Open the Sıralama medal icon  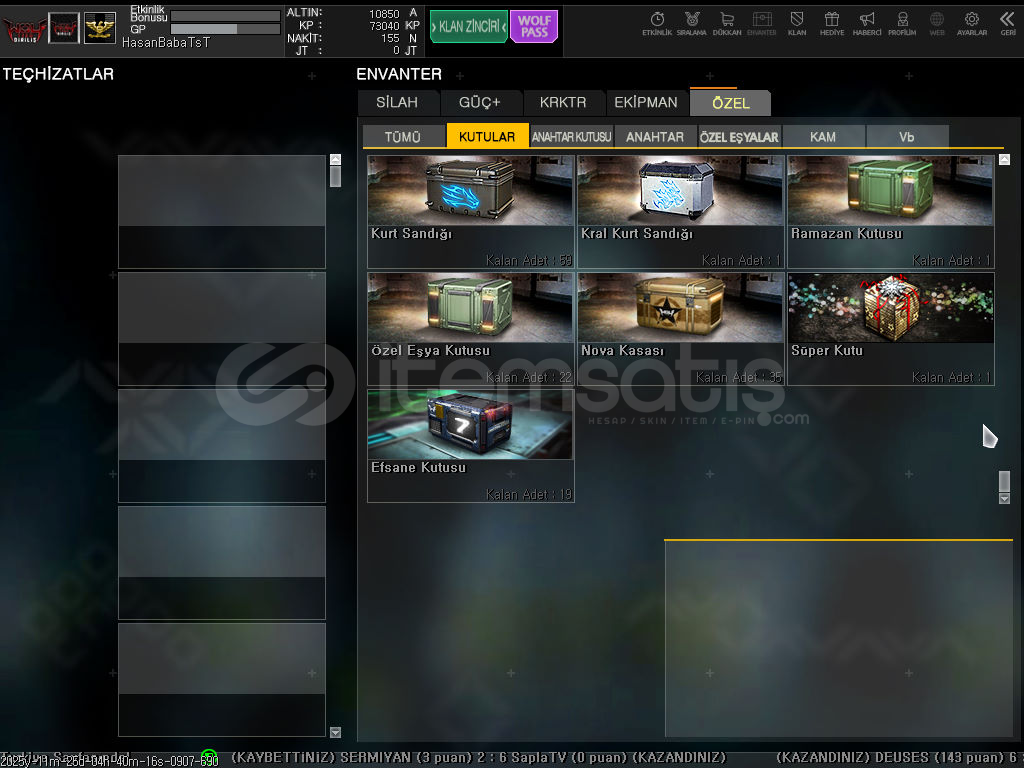click(691, 22)
